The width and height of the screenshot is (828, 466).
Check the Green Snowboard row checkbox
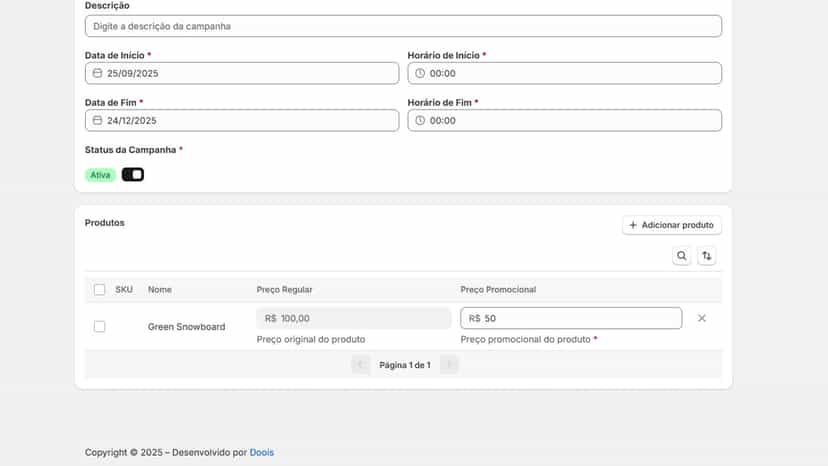[x=99, y=327]
